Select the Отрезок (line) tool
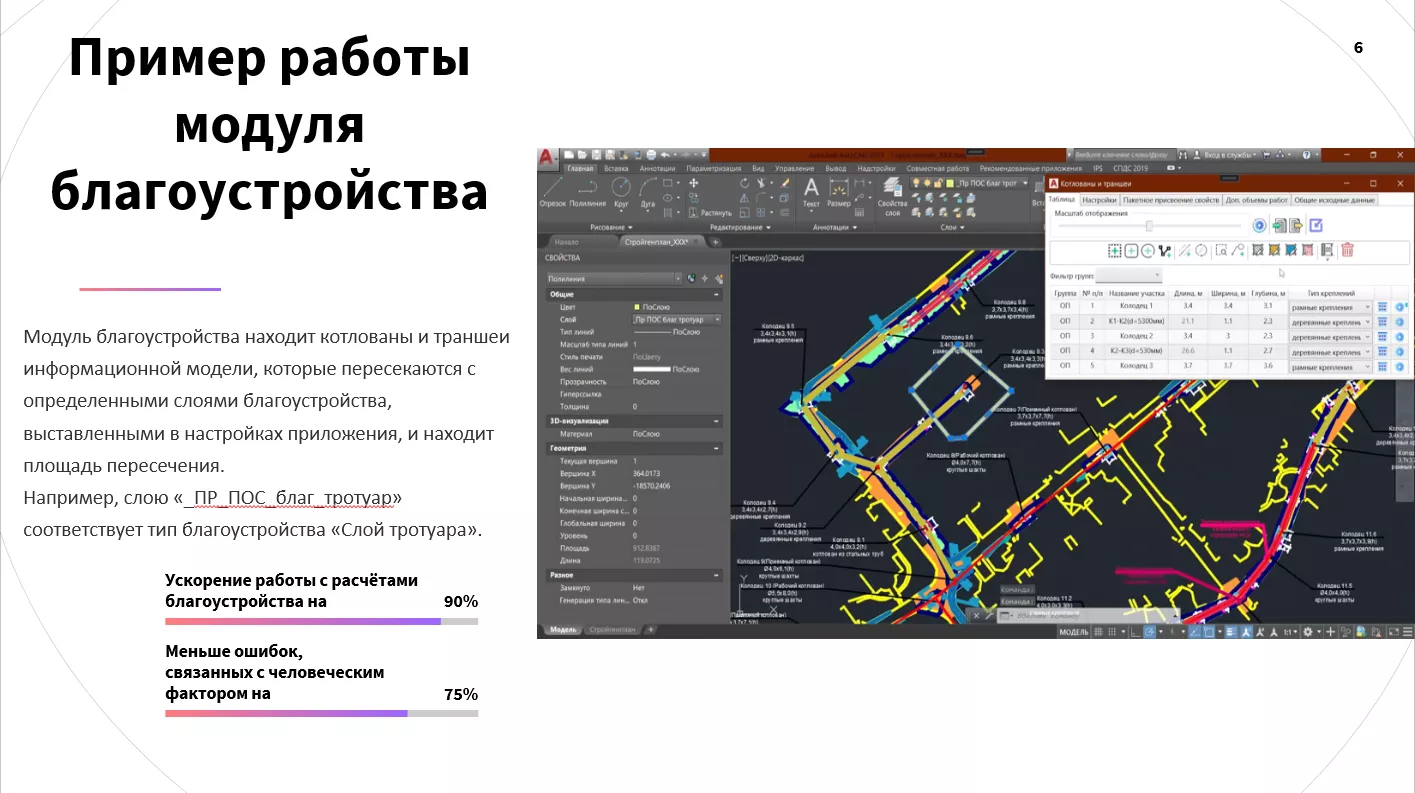 (x=553, y=190)
